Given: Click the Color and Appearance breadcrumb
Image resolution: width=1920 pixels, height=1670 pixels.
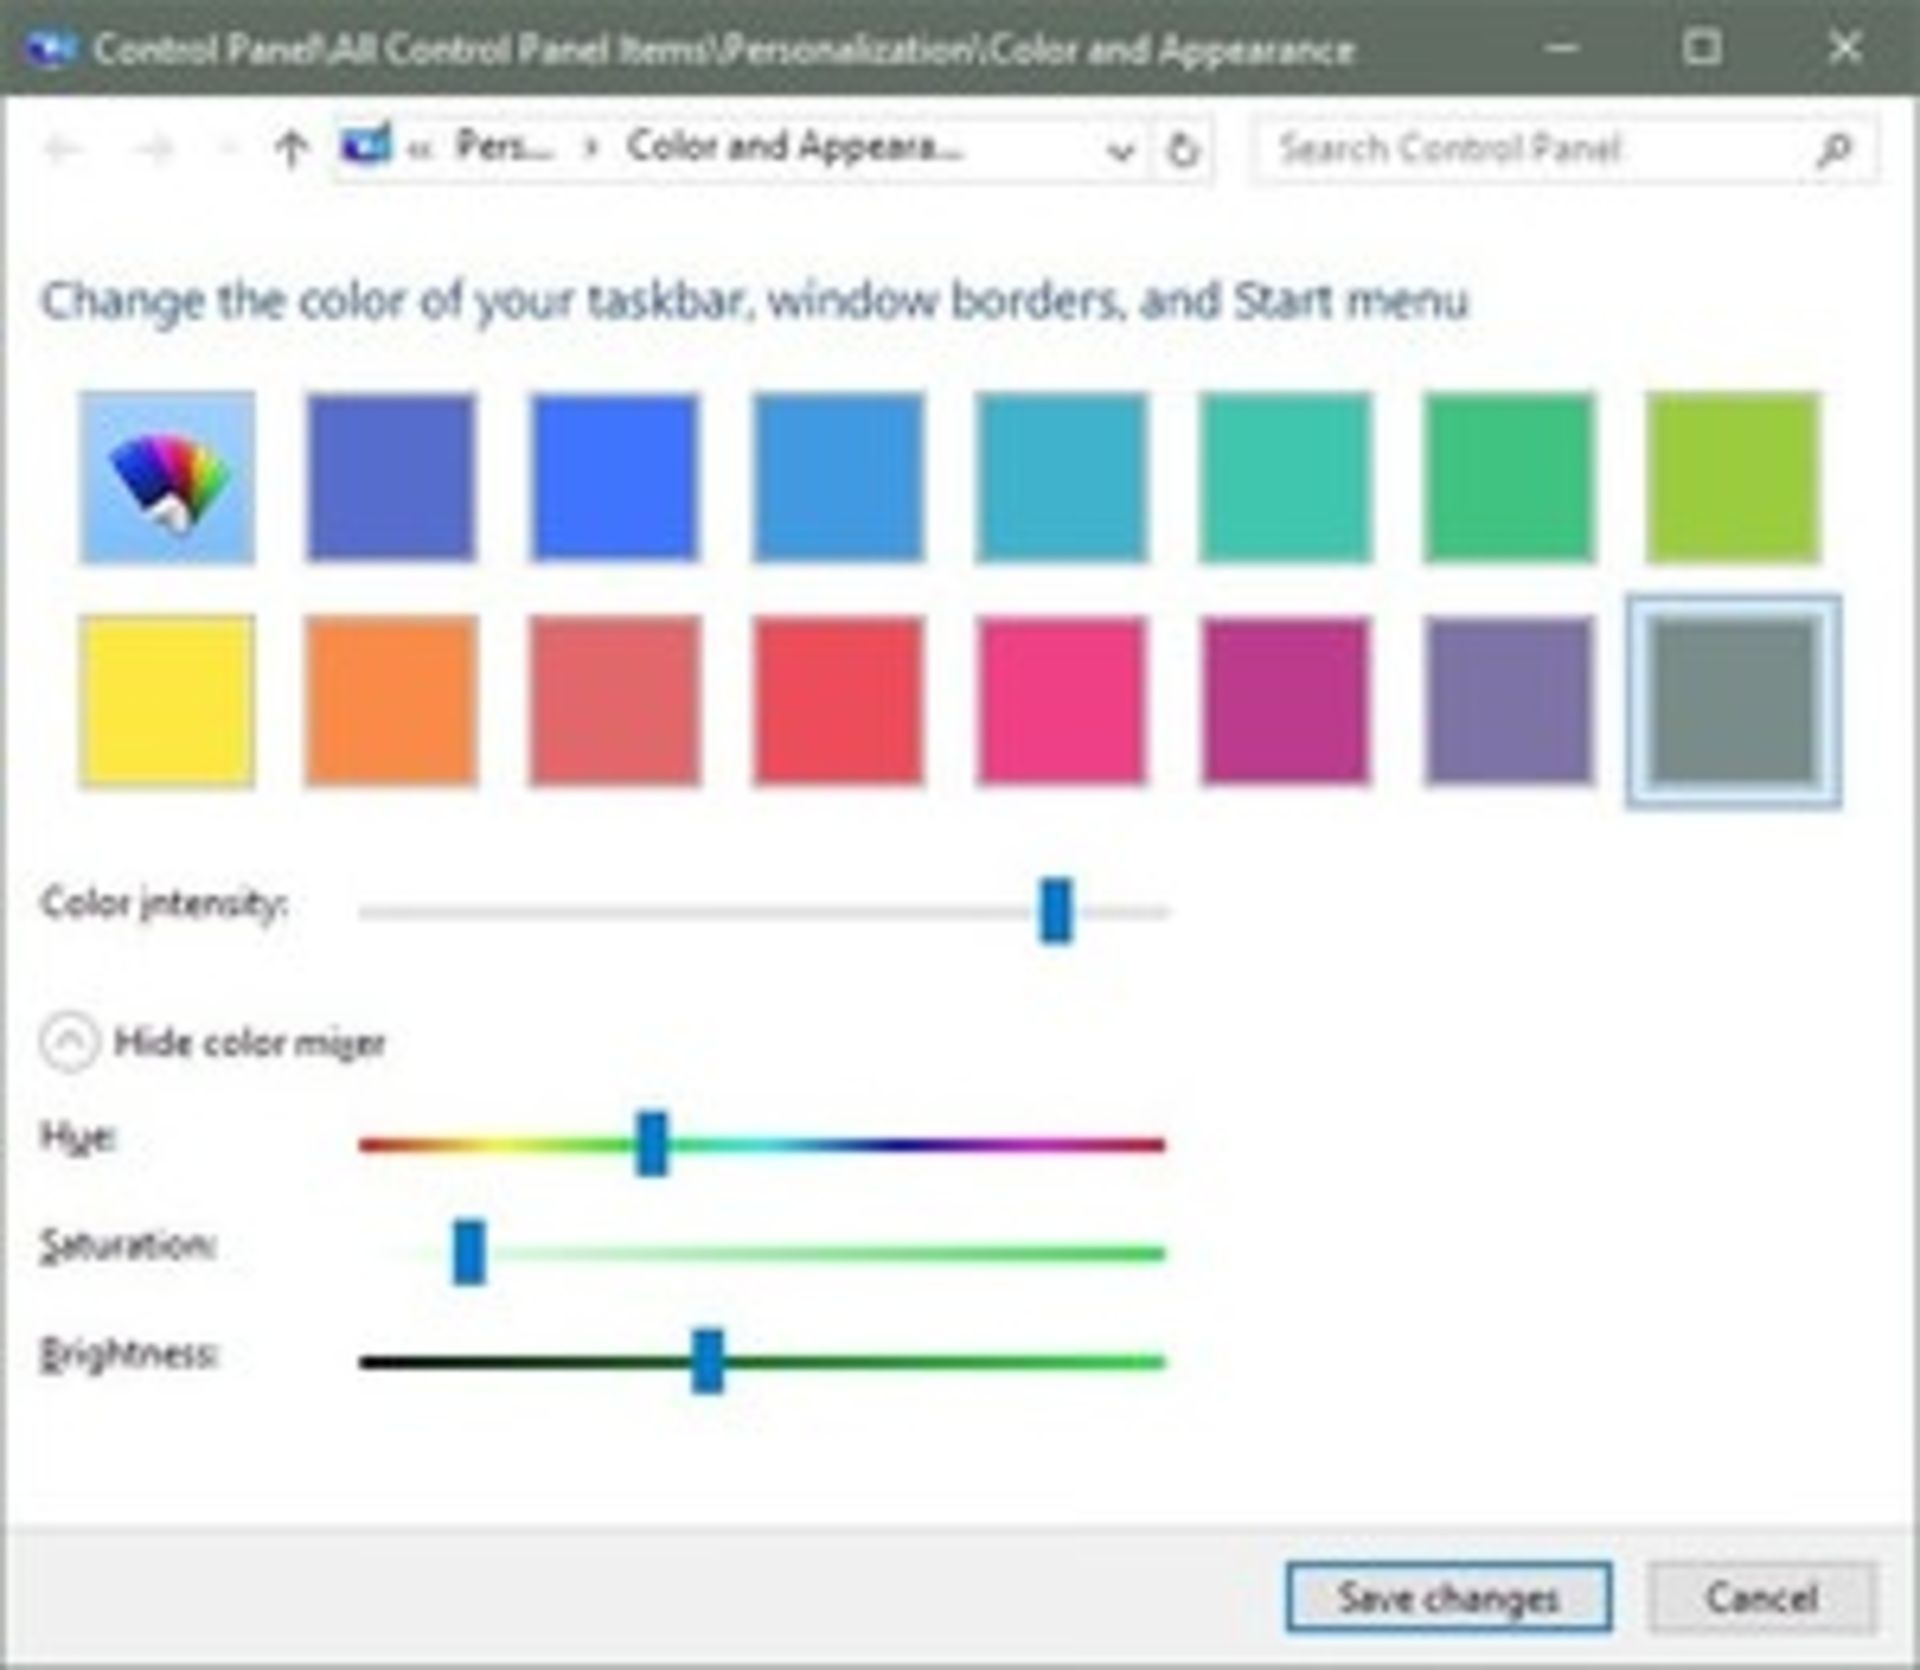Looking at the screenshot, I should click(x=795, y=148).
